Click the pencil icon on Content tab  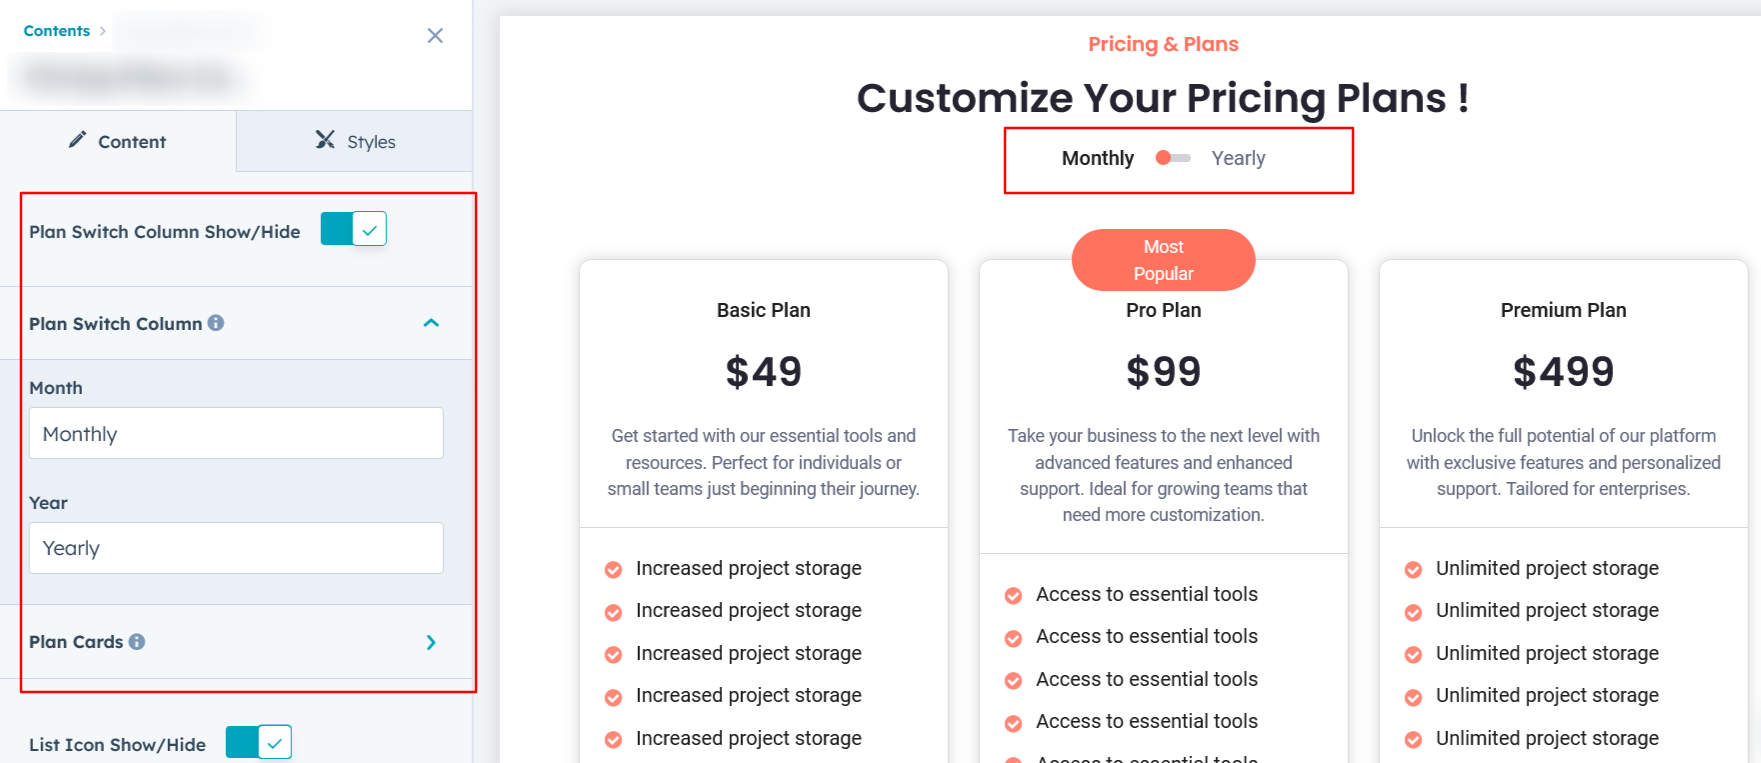click(x=77, y=140)
